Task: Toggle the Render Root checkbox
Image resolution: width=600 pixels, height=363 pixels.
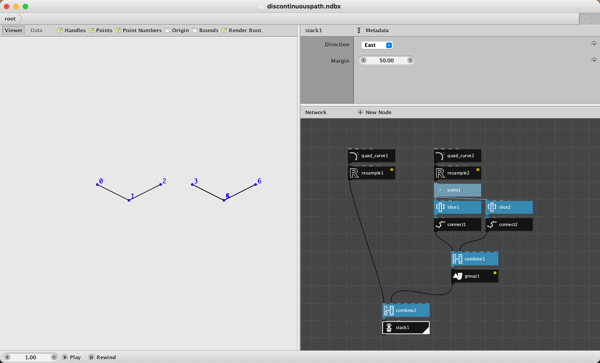Action: 224,30
